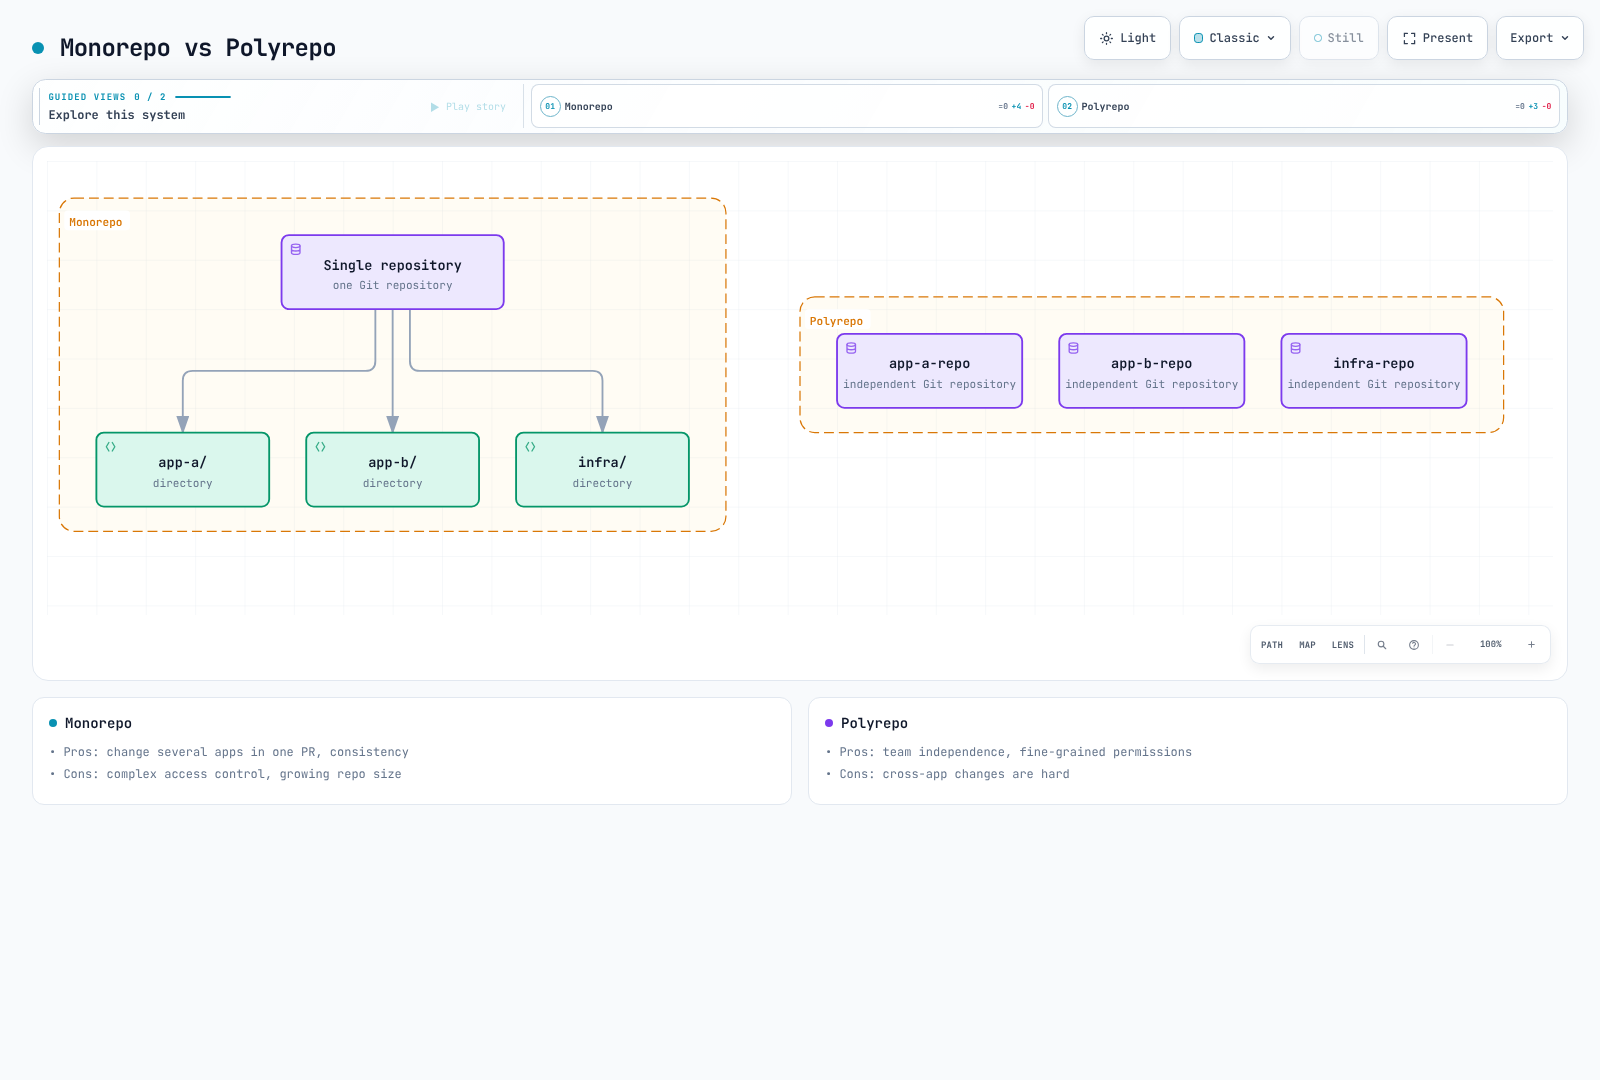
Task: Toggle the Still animation mode
Action: [x=1339, y=38]
